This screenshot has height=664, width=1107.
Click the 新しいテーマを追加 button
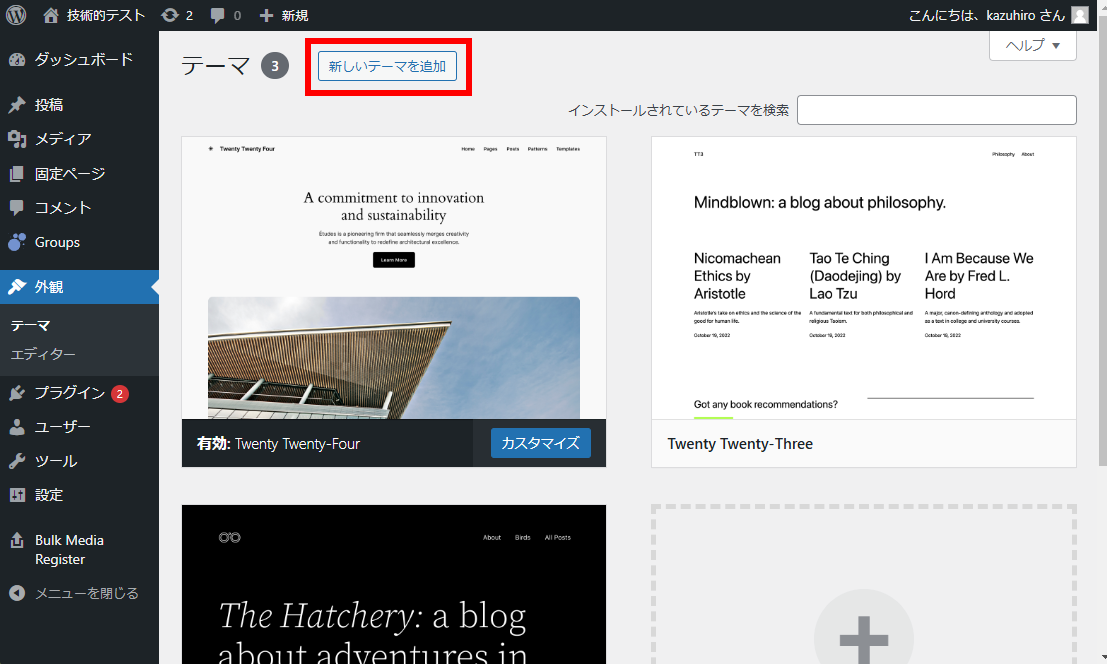(387, 66)
